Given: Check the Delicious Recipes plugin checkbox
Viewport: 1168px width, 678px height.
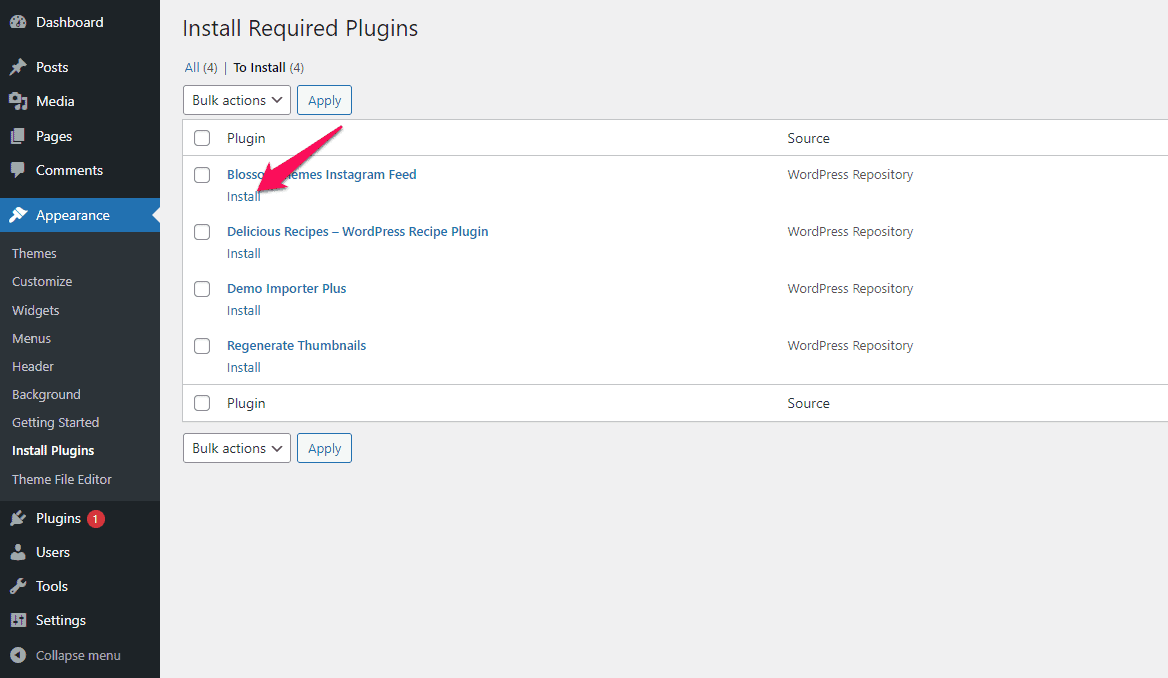Looking at the screenshot, I should pos(202,232).
